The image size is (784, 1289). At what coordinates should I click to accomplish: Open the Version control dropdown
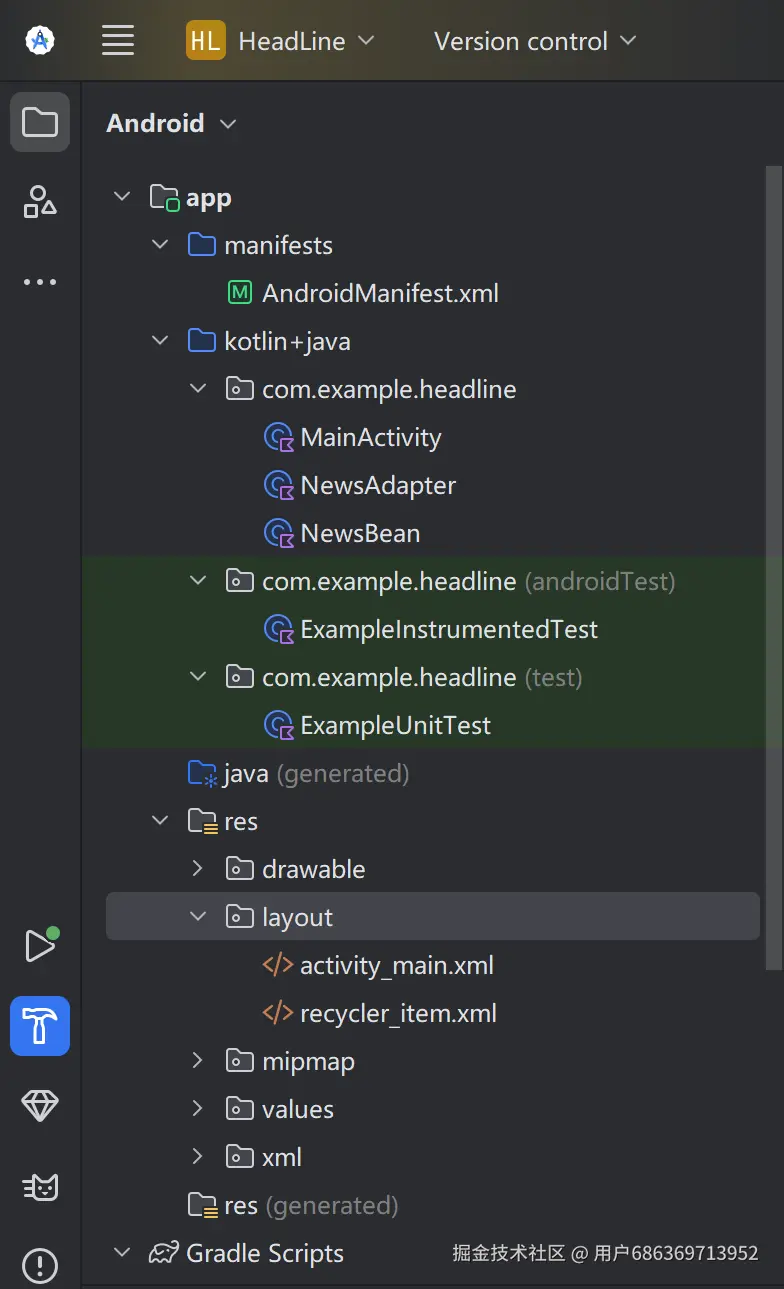[x=535, y=41]
